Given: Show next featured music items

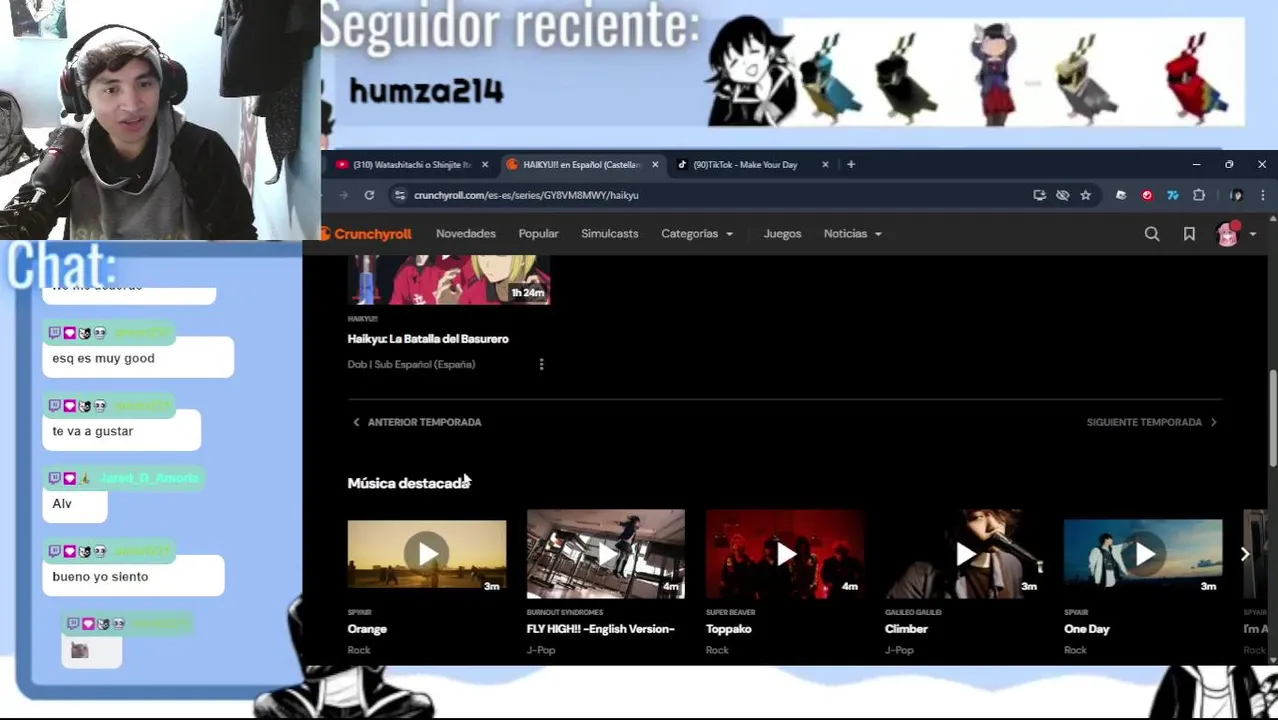Looking at the screenshot, I should (x=1245, y=554).
